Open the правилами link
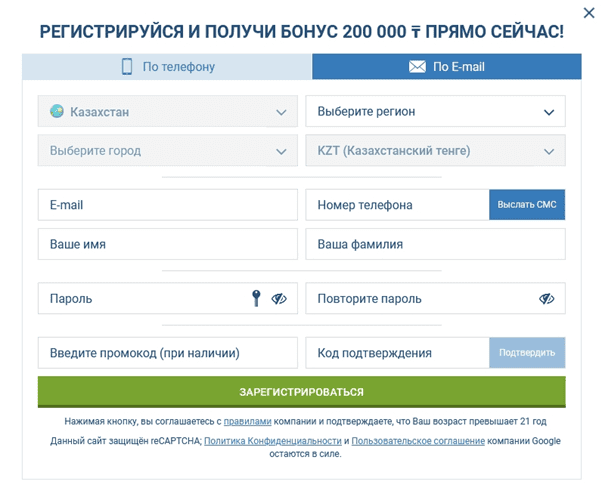Viewport: 602px width, 500px height. tap(247, 422)
